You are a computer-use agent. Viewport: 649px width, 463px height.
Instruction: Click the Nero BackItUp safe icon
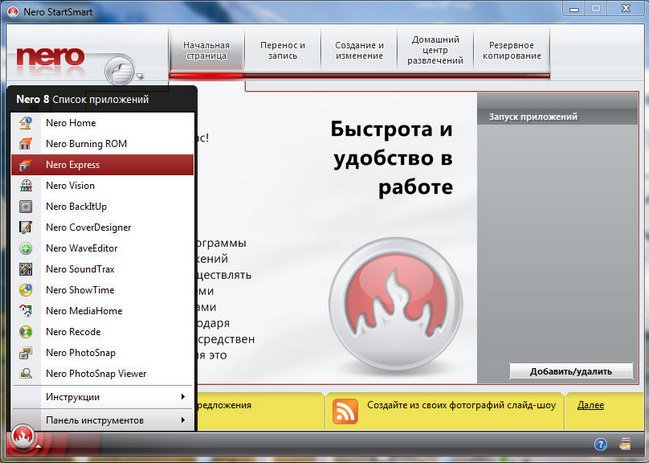pos(26,206)
